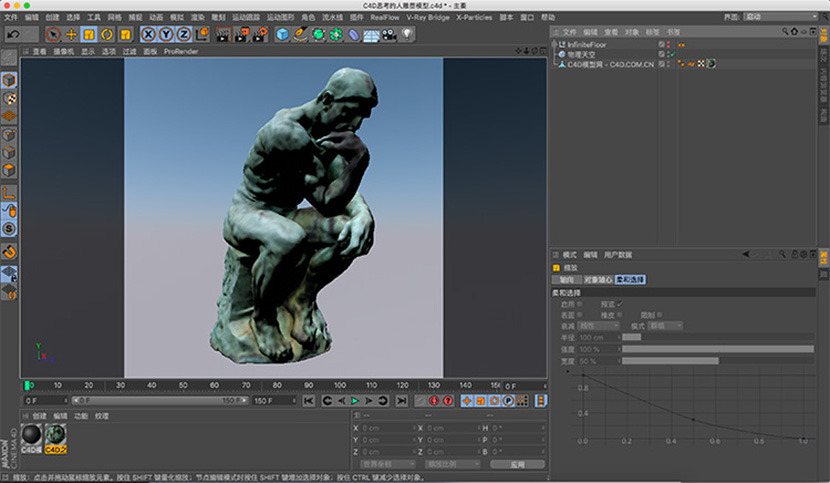Click the width 50 % slider
Screen dimensions: 830x483
718,361
